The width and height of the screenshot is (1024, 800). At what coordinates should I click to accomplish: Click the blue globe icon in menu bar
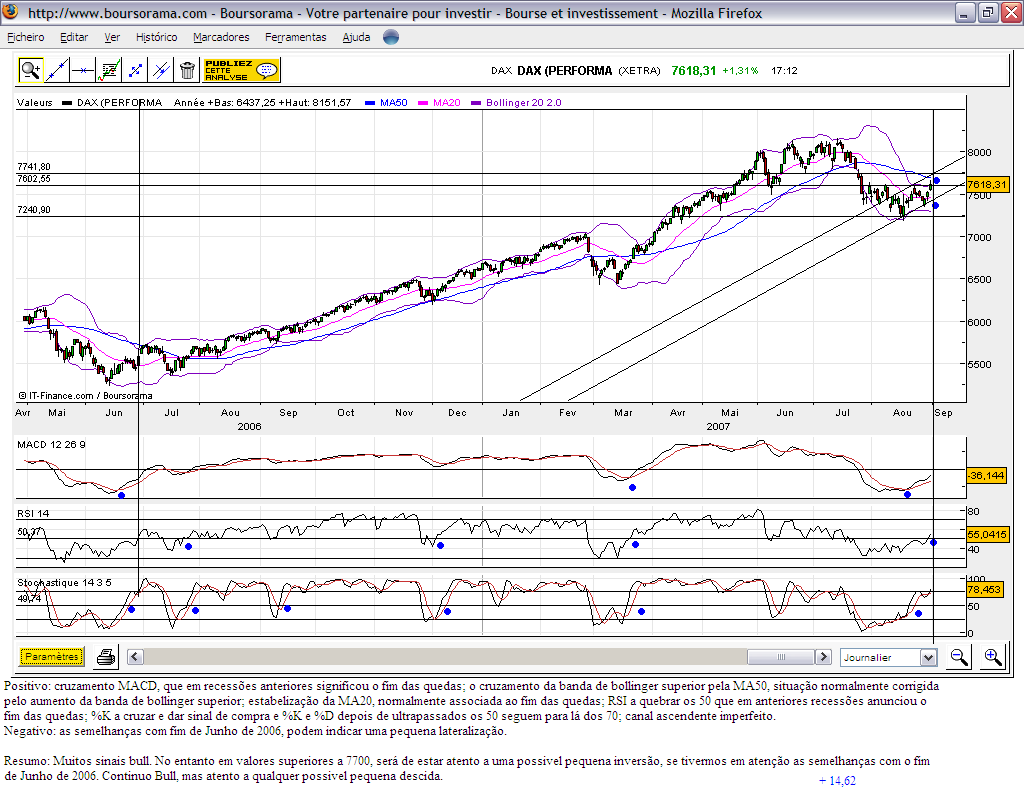pos(391,37)
